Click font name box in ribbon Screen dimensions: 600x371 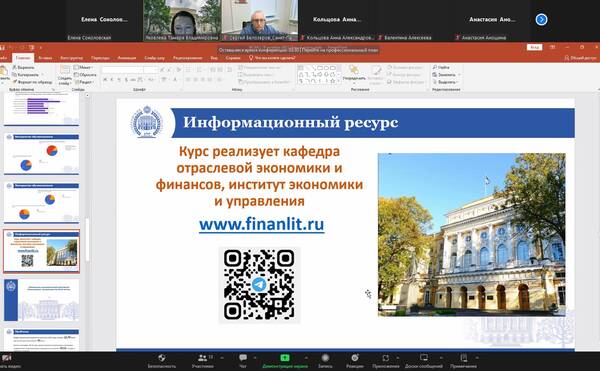tap(122, 70)
